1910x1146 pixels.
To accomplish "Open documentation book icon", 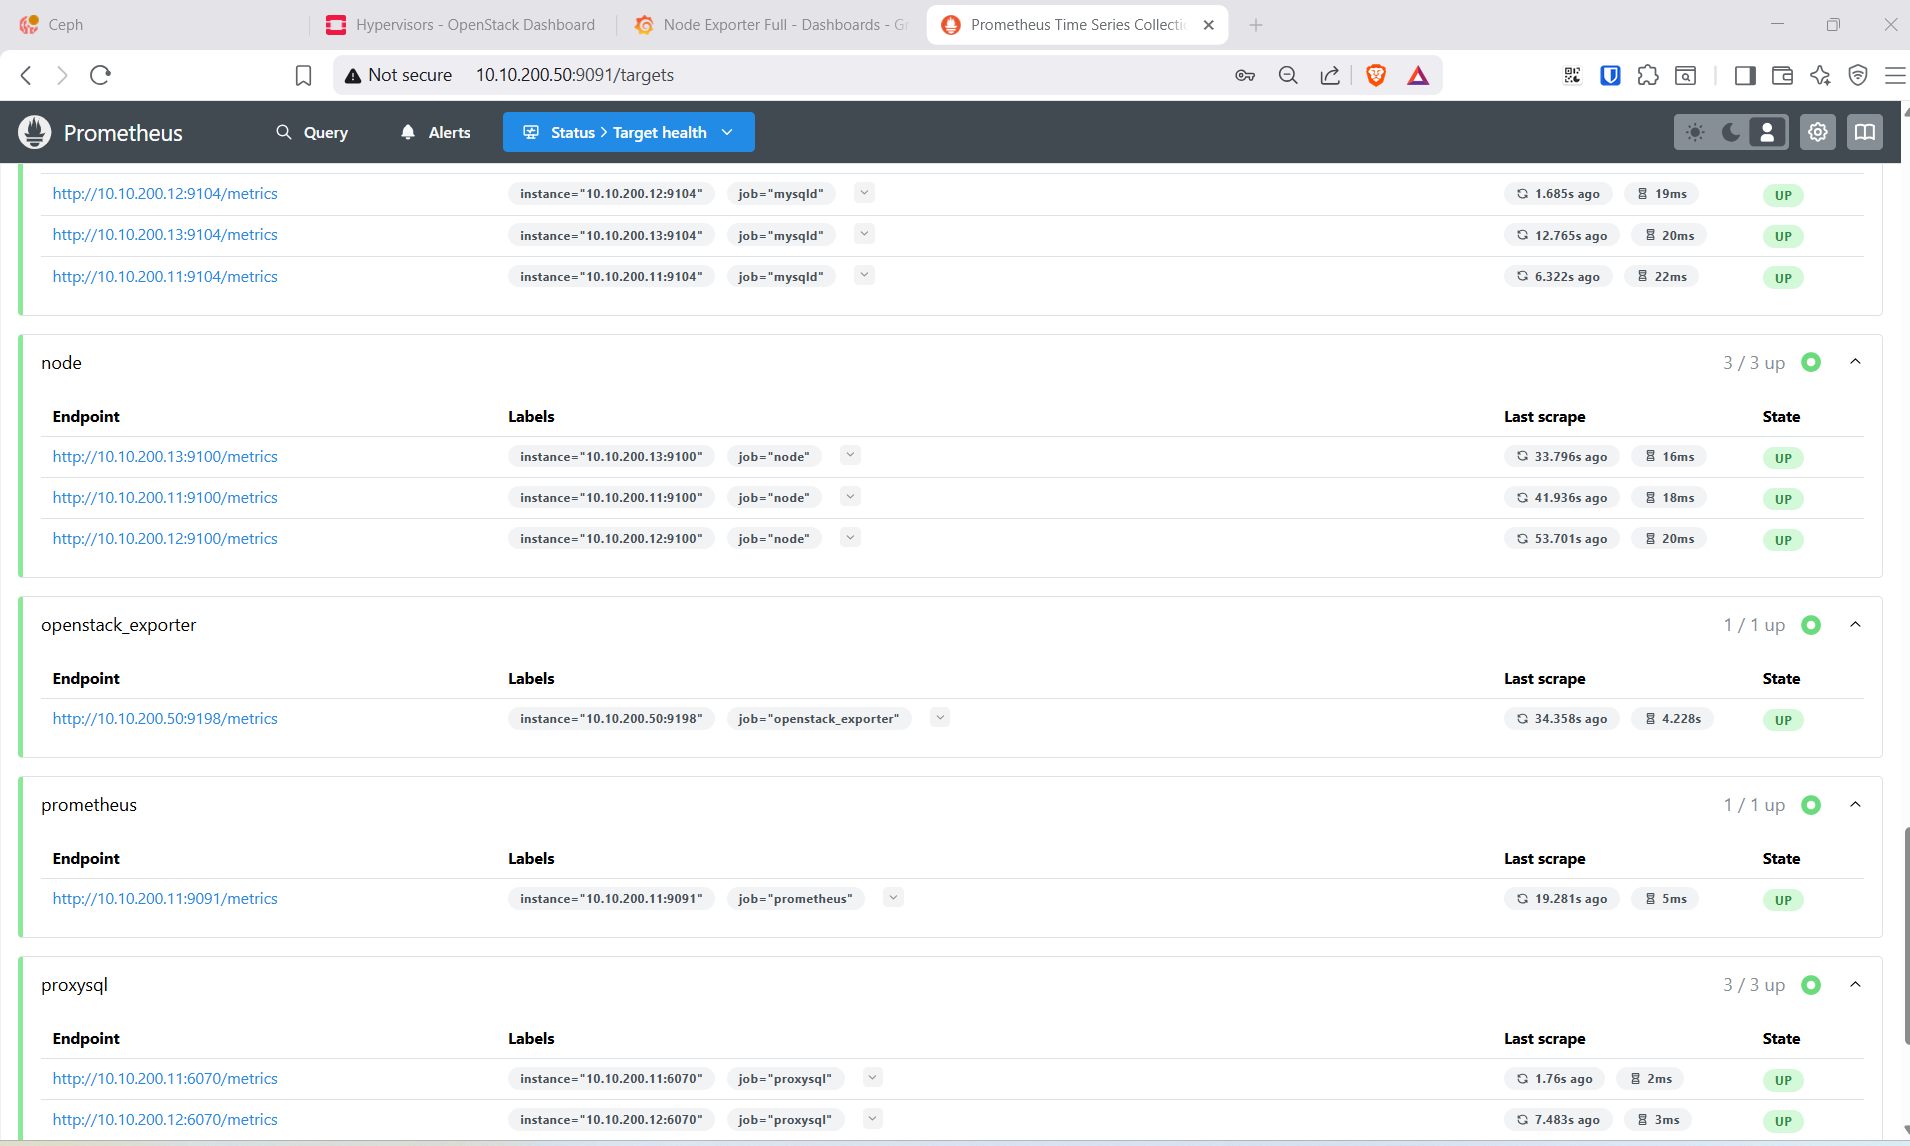I will pyautogui.click(x=1865, y=132).
